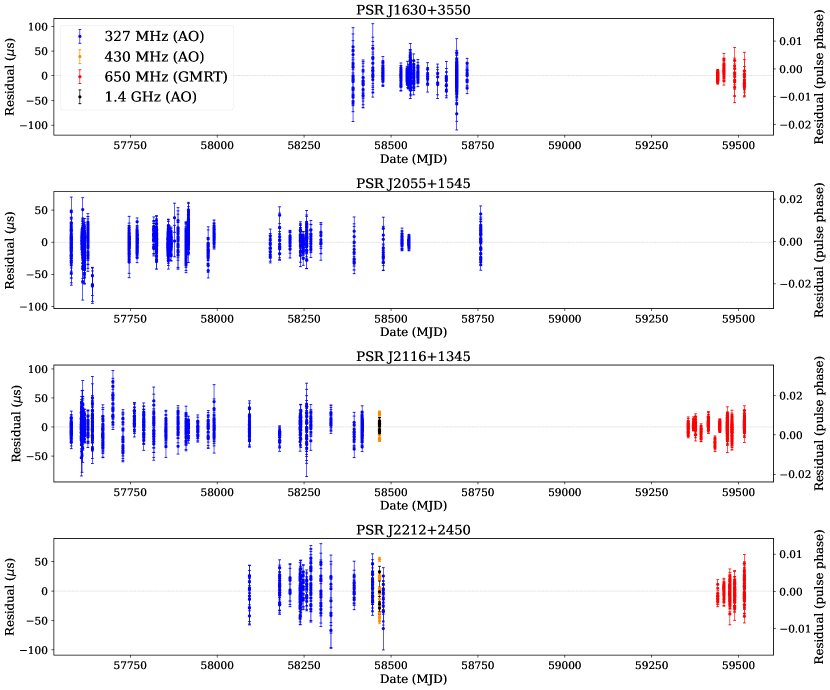Click the −0.01 pulse-phase tick in PSR J2212+2450 plot
Screen dimensions: 830x690
[795, 629]
